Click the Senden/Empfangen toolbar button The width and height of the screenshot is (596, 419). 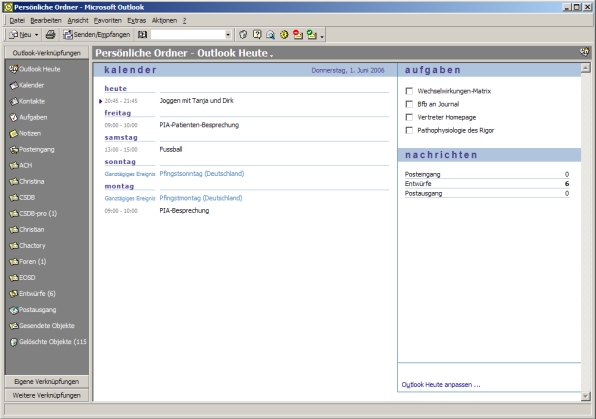click(97, 35)
